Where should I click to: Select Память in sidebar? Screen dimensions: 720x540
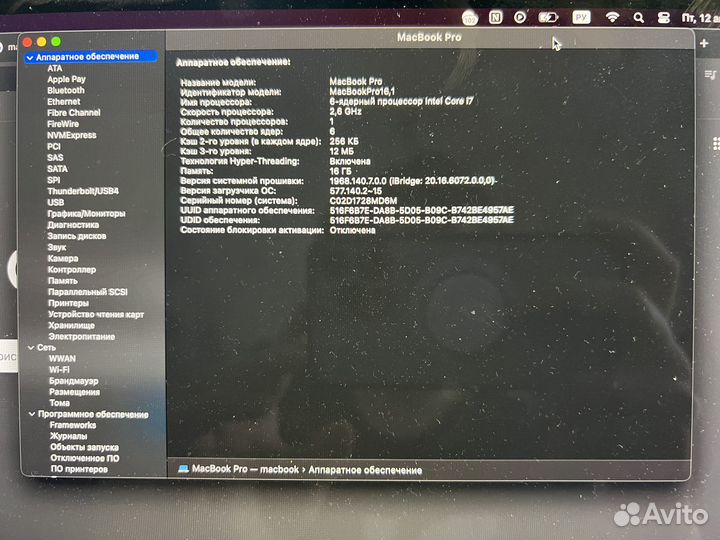[x=63, y=281]
